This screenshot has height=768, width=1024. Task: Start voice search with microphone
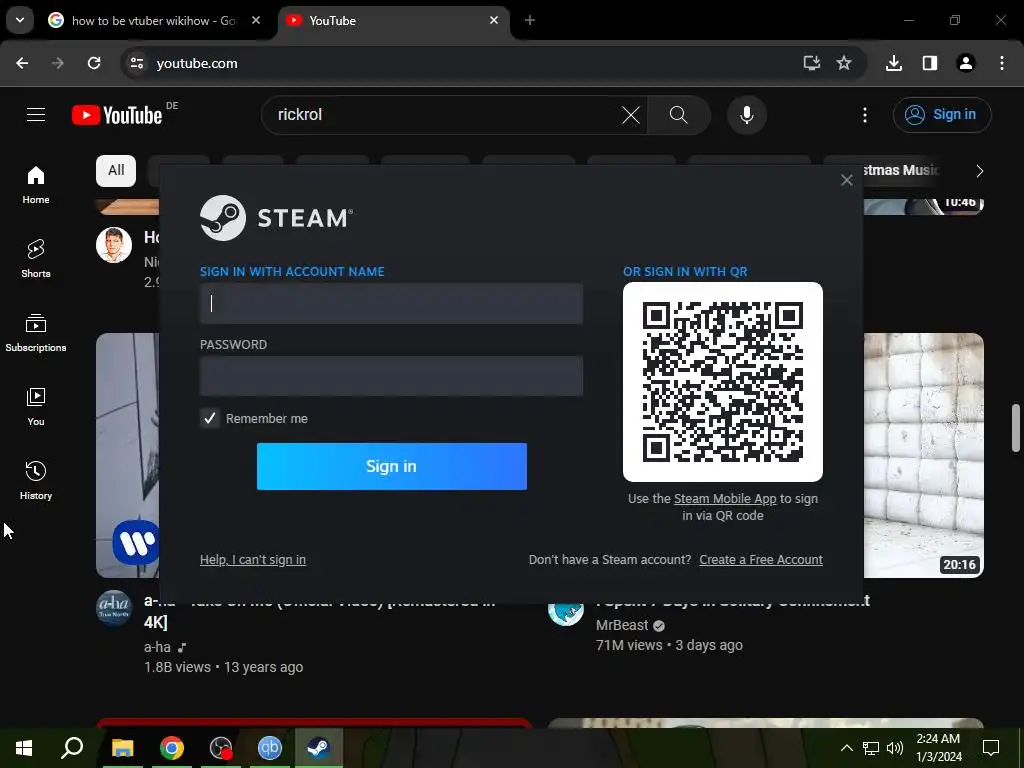pyautogui.click(x=746, y=115)
